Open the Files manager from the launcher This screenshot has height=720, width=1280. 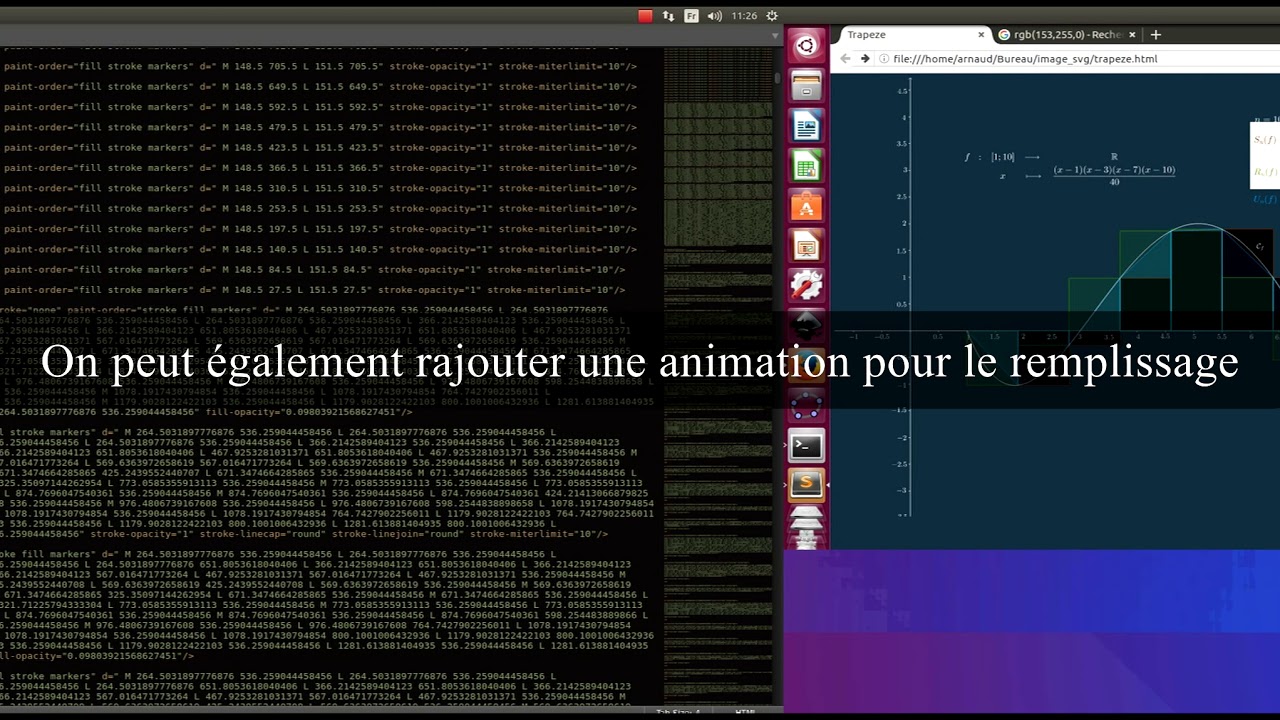pos(806,85)
